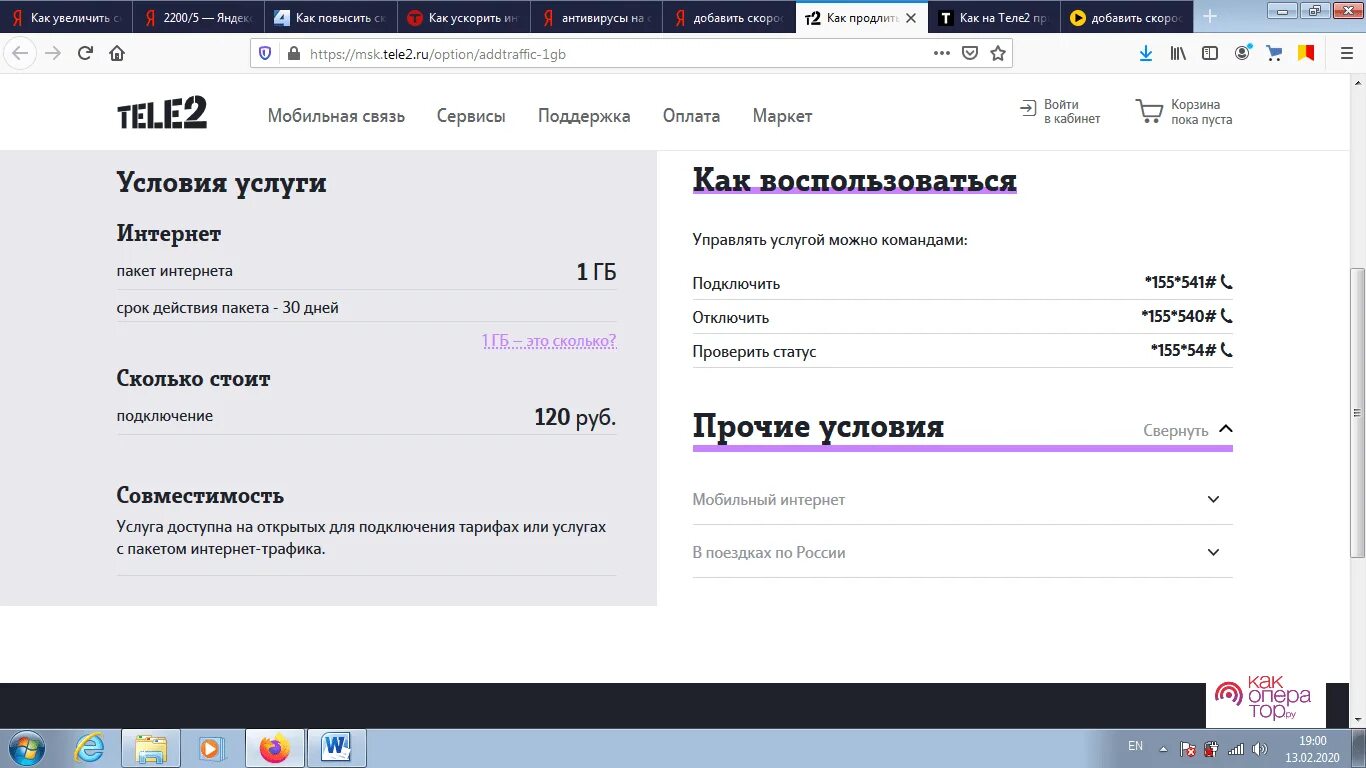Expand the В поездках по России section
The width and height of the screenshot is (1366, 768).
[962, 552]
